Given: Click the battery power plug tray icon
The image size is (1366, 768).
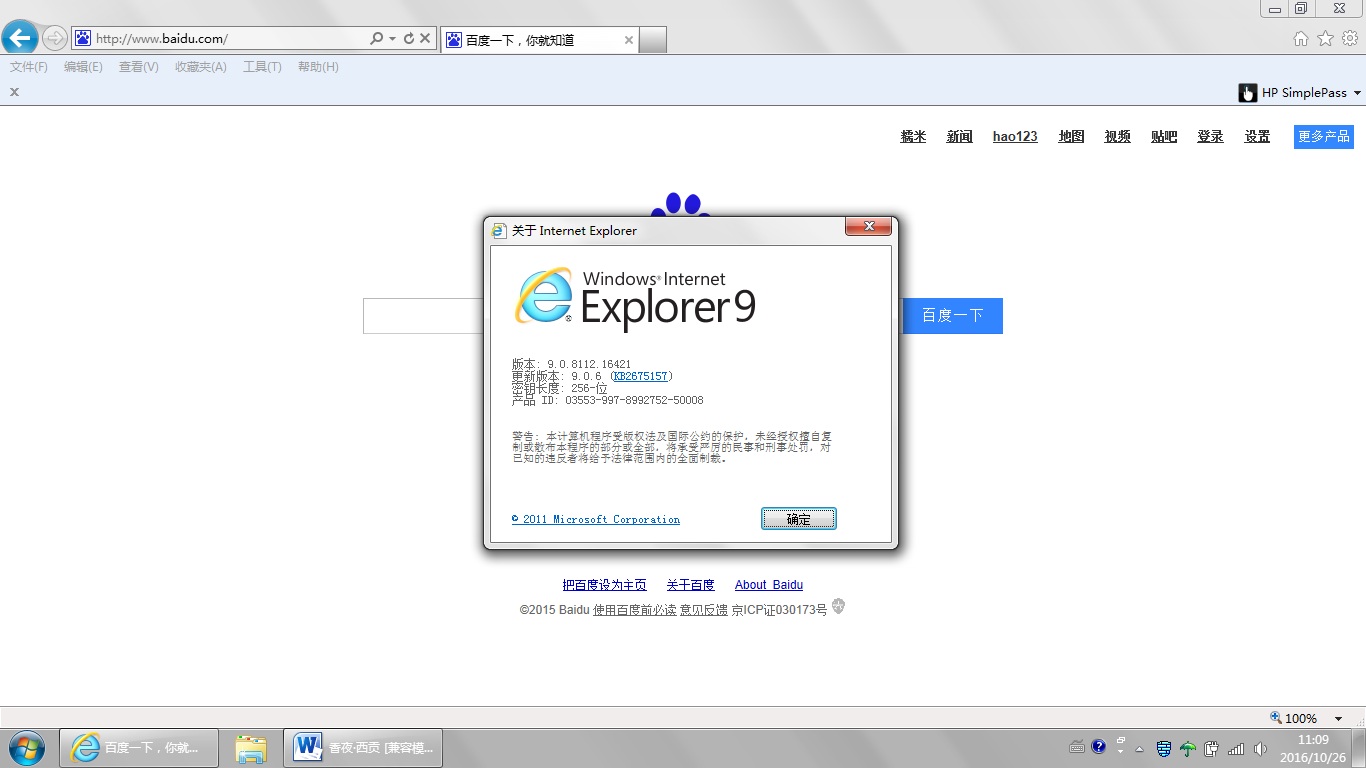Looking at the screenshot, I should click(x=1212, y=748).
